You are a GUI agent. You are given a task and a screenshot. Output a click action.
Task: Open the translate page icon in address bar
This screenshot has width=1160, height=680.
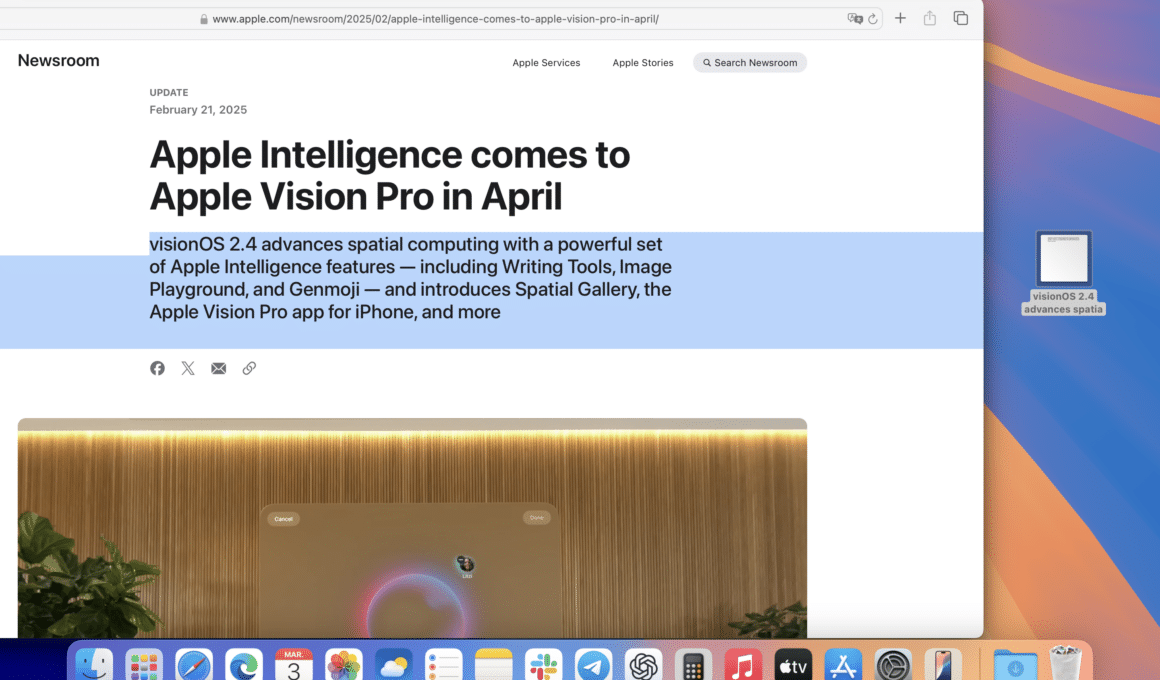click(x=855, y=19)
